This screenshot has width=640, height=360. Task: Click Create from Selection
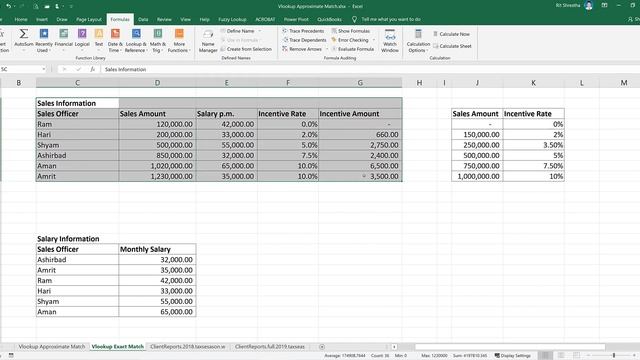coord(246,49)
